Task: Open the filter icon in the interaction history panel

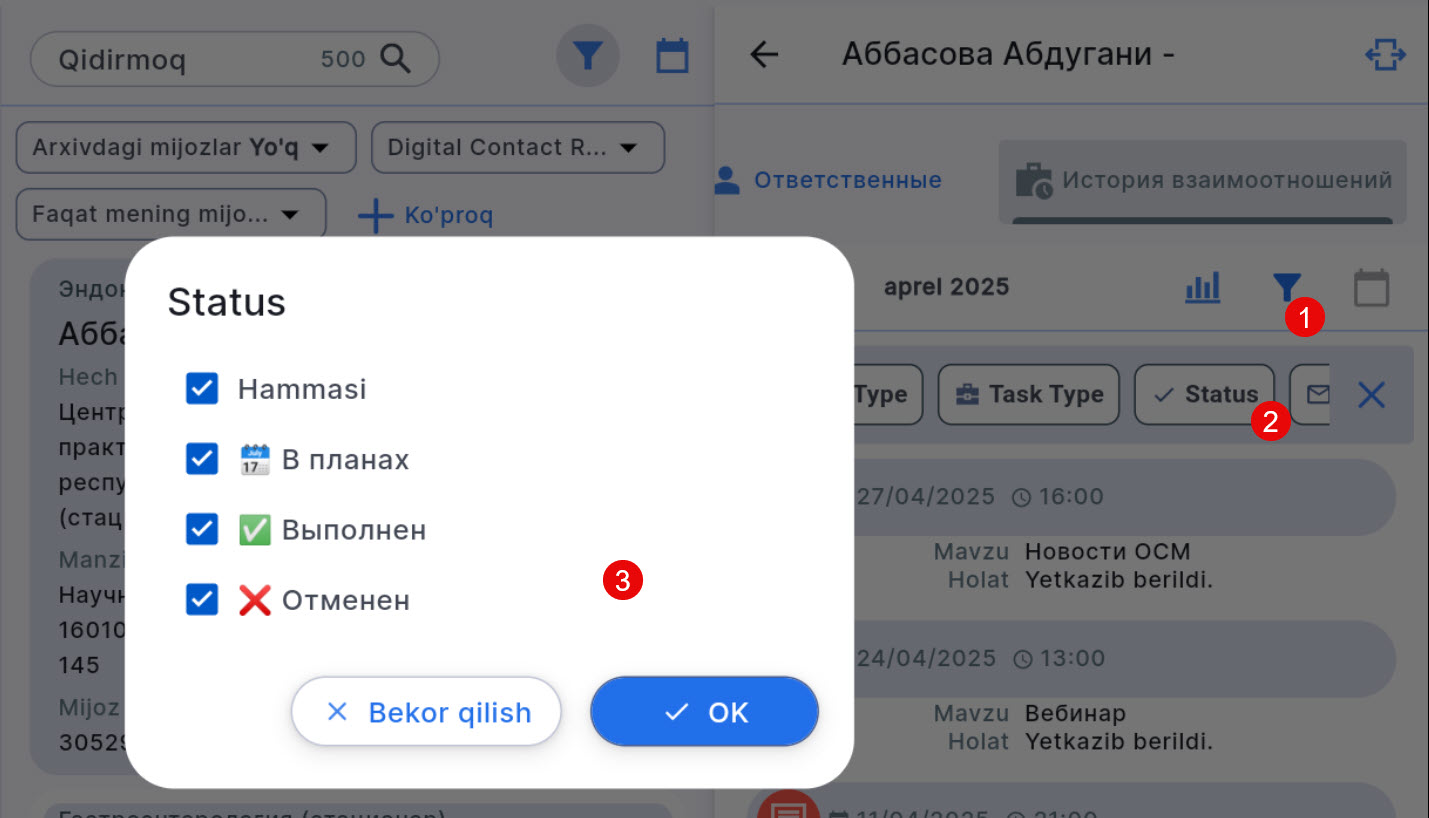Action: click(x=1288, y=287)
